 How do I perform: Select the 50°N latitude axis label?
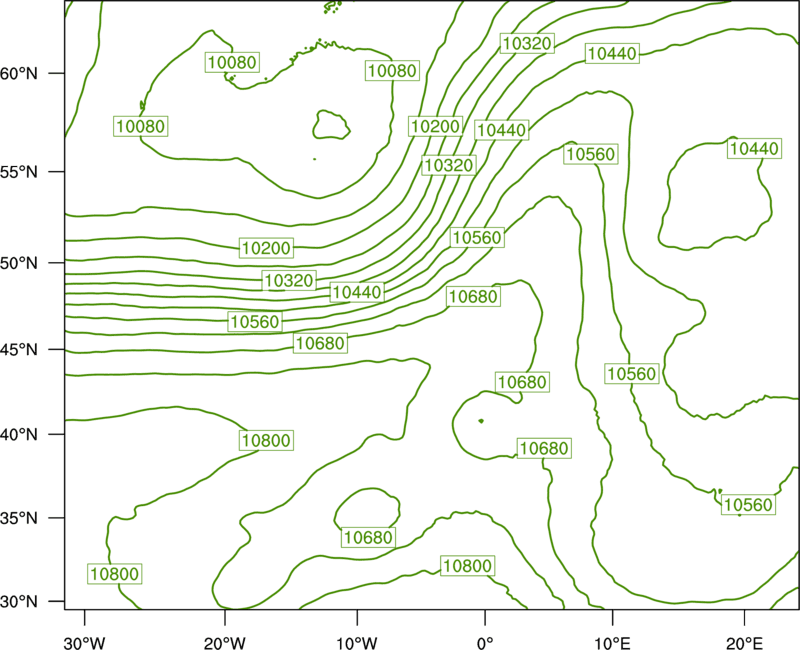click(19, 263)
